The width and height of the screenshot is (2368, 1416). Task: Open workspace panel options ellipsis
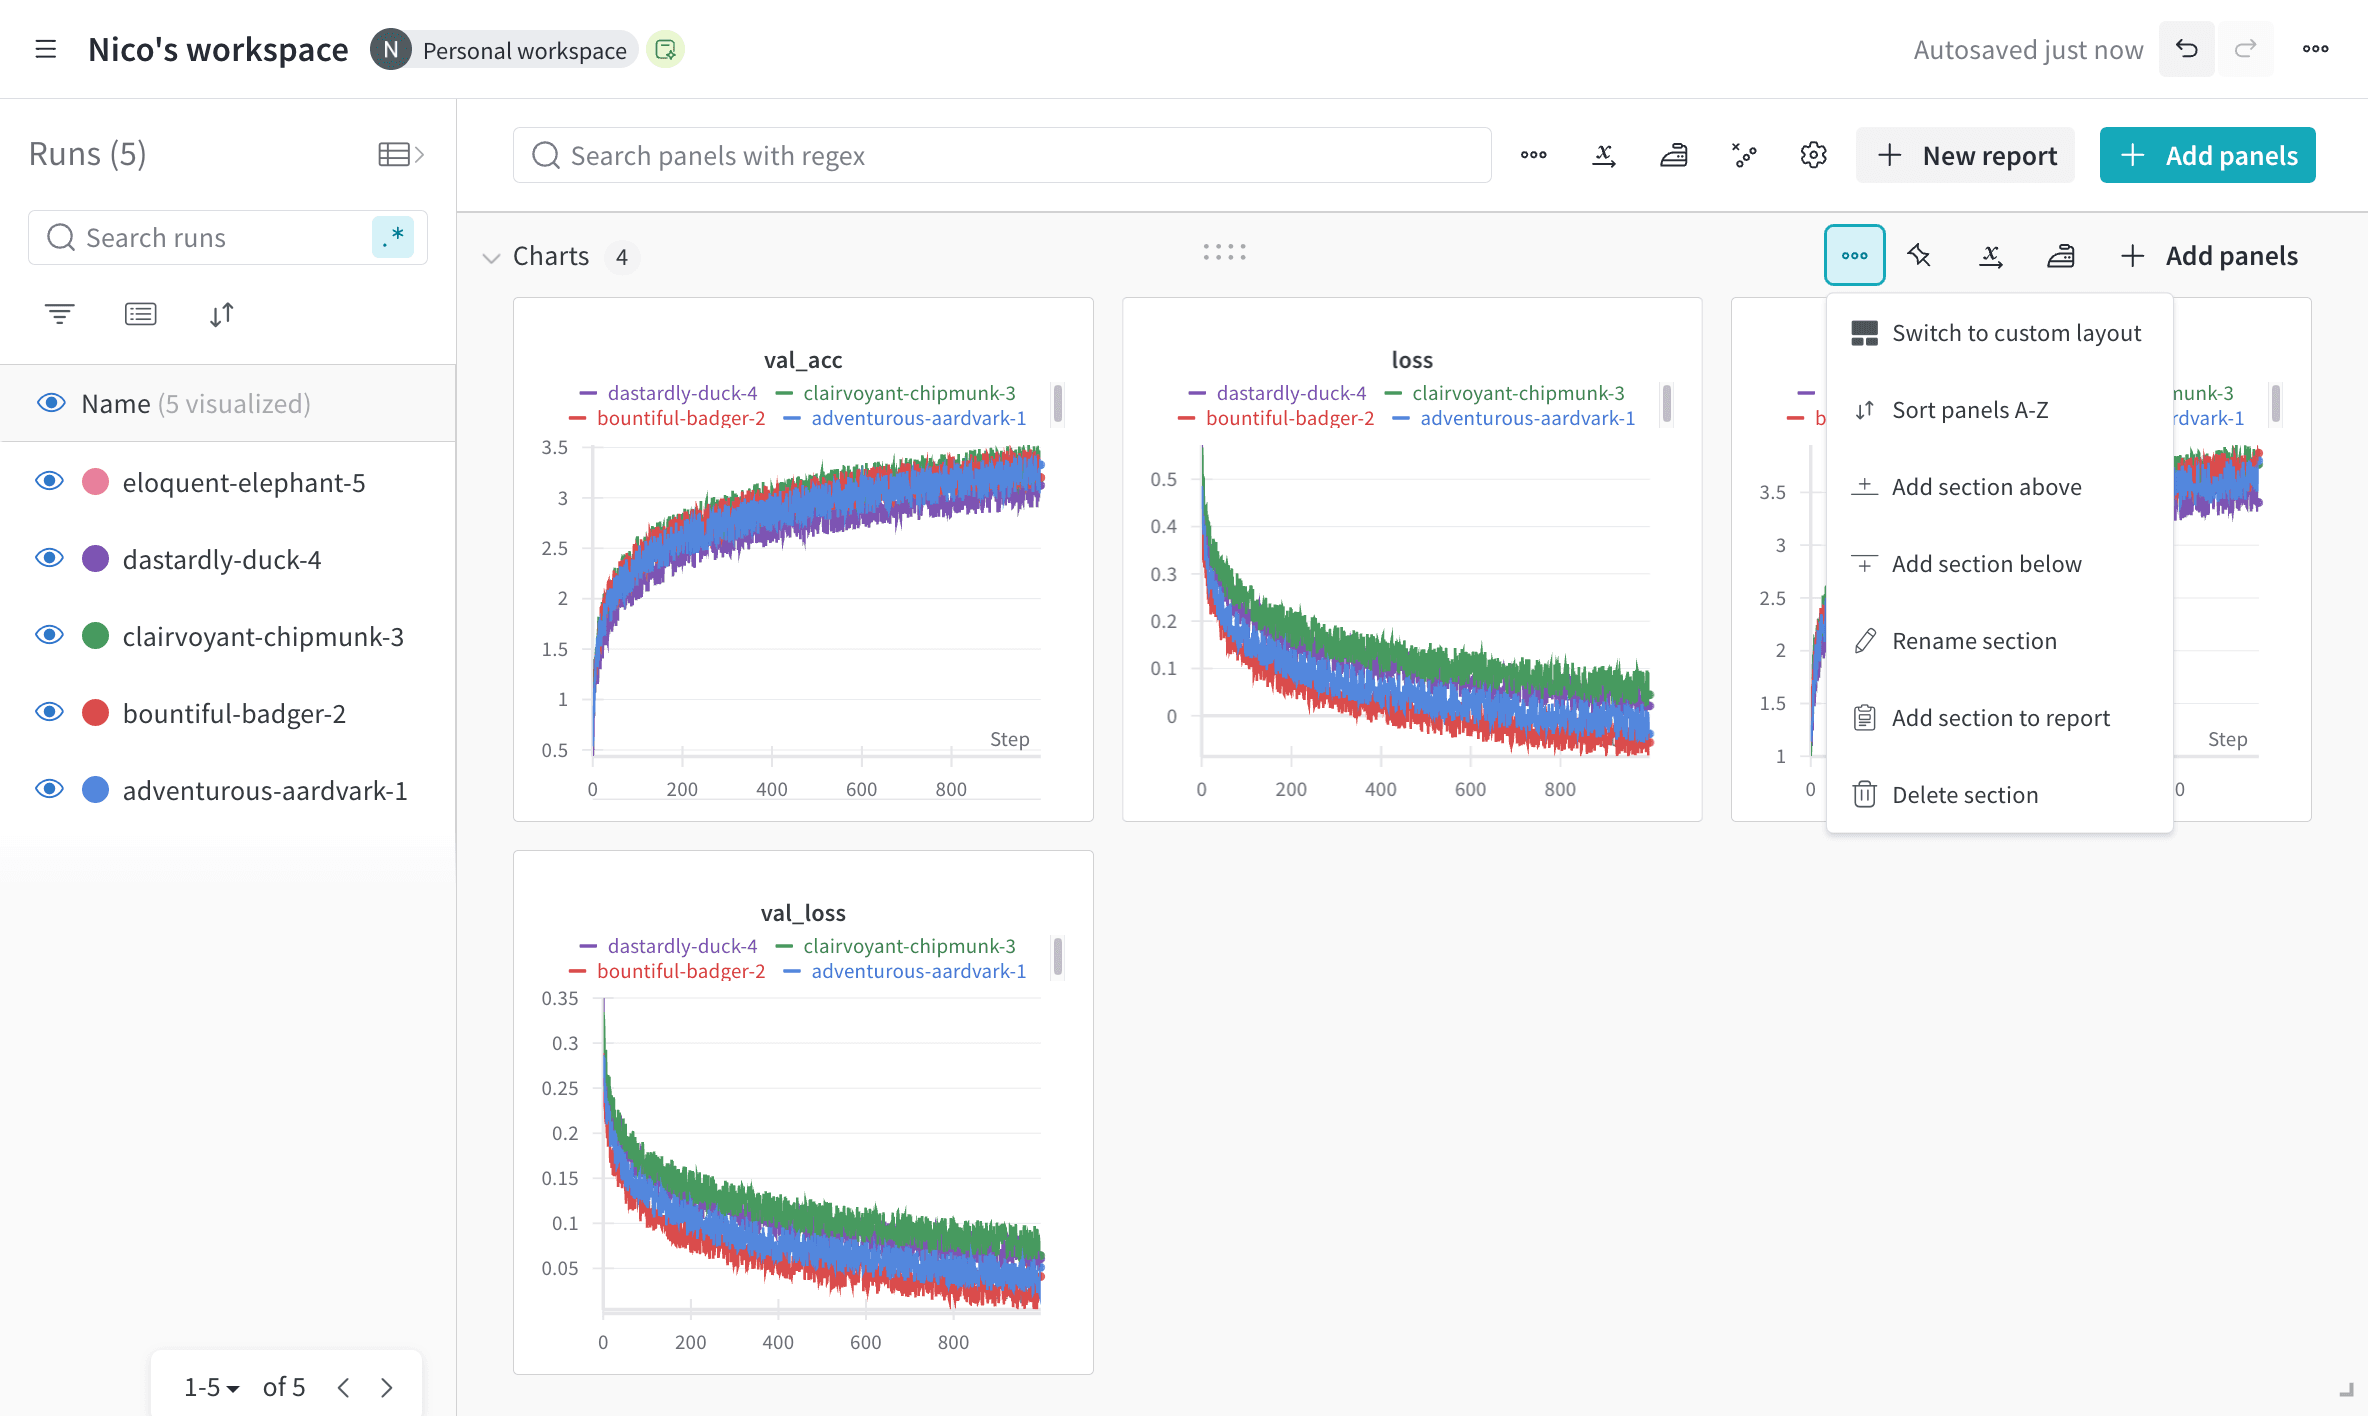1533,155
